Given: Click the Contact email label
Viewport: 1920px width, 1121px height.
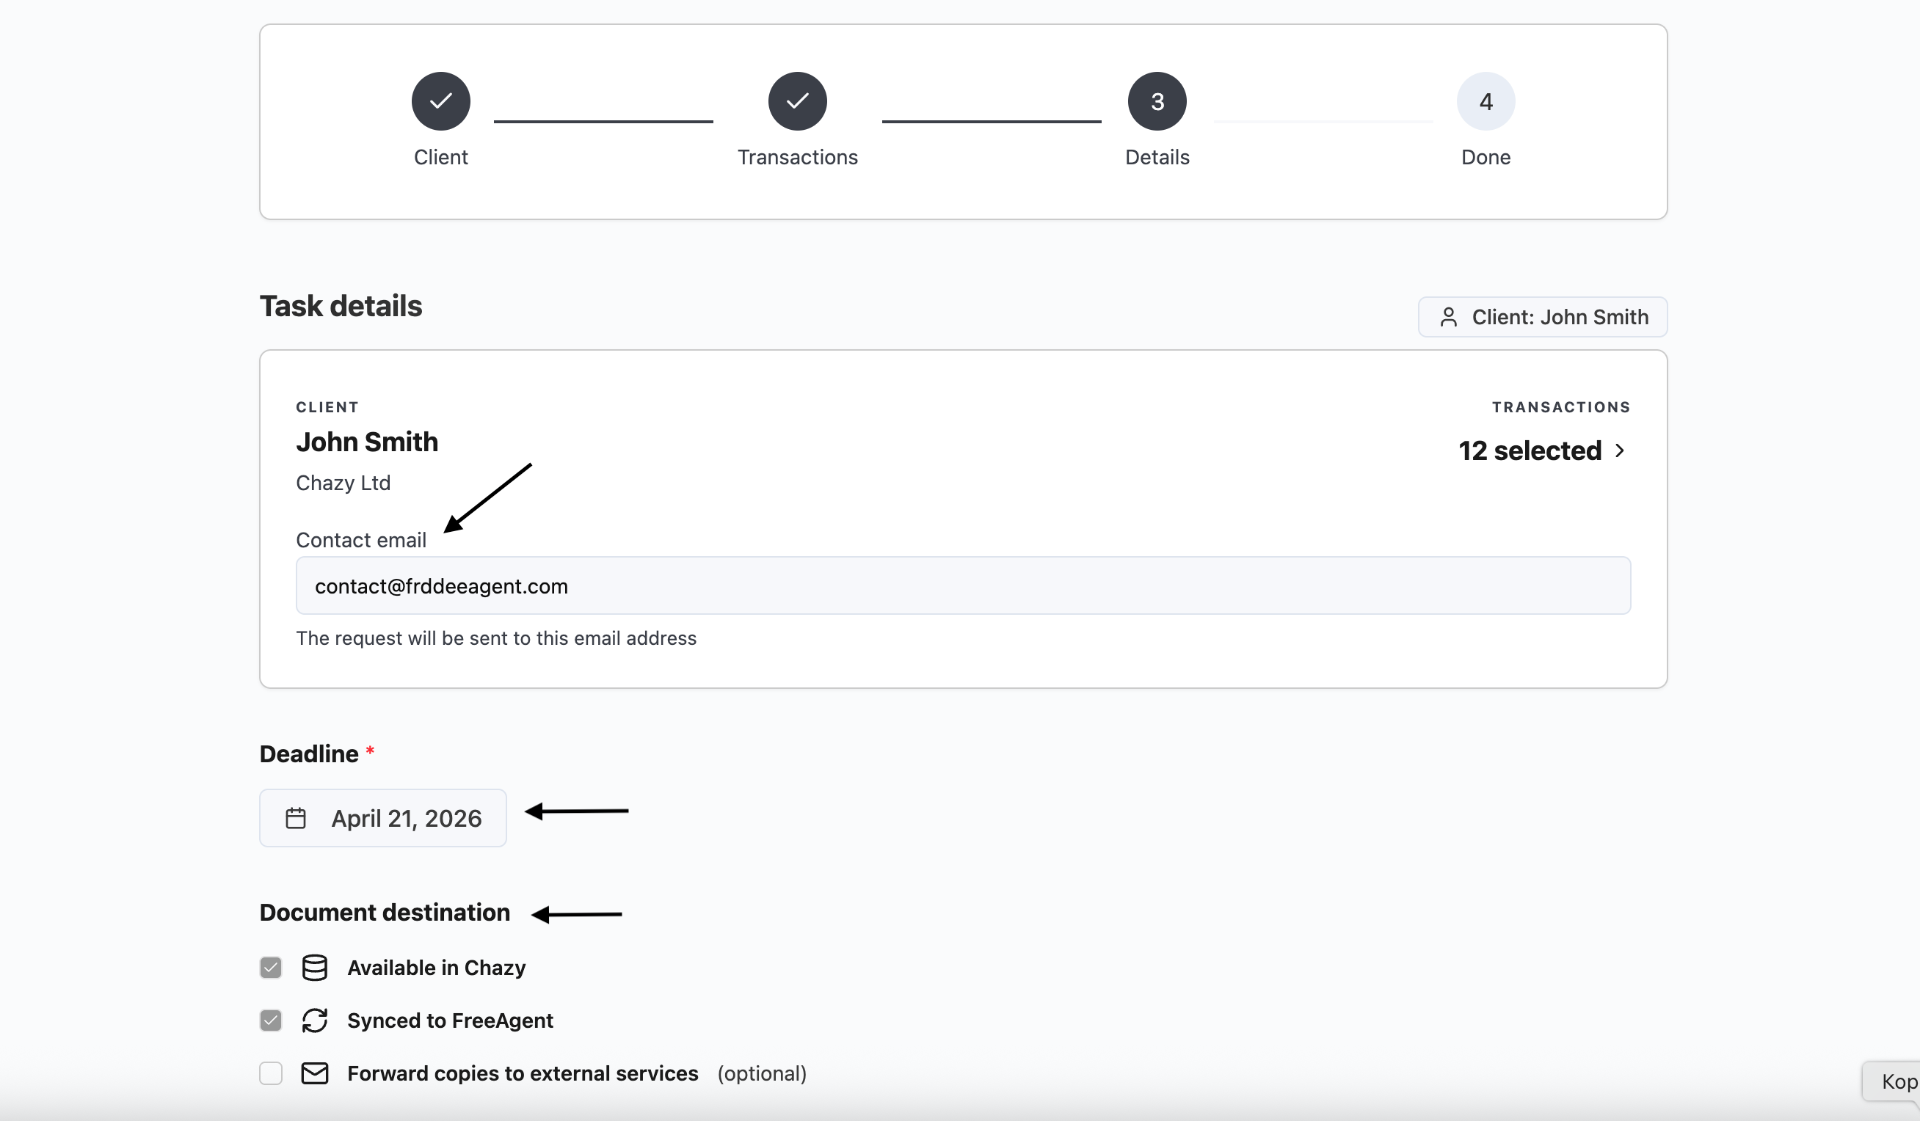Looking at the screenshot, I should (x=361, y=540).
